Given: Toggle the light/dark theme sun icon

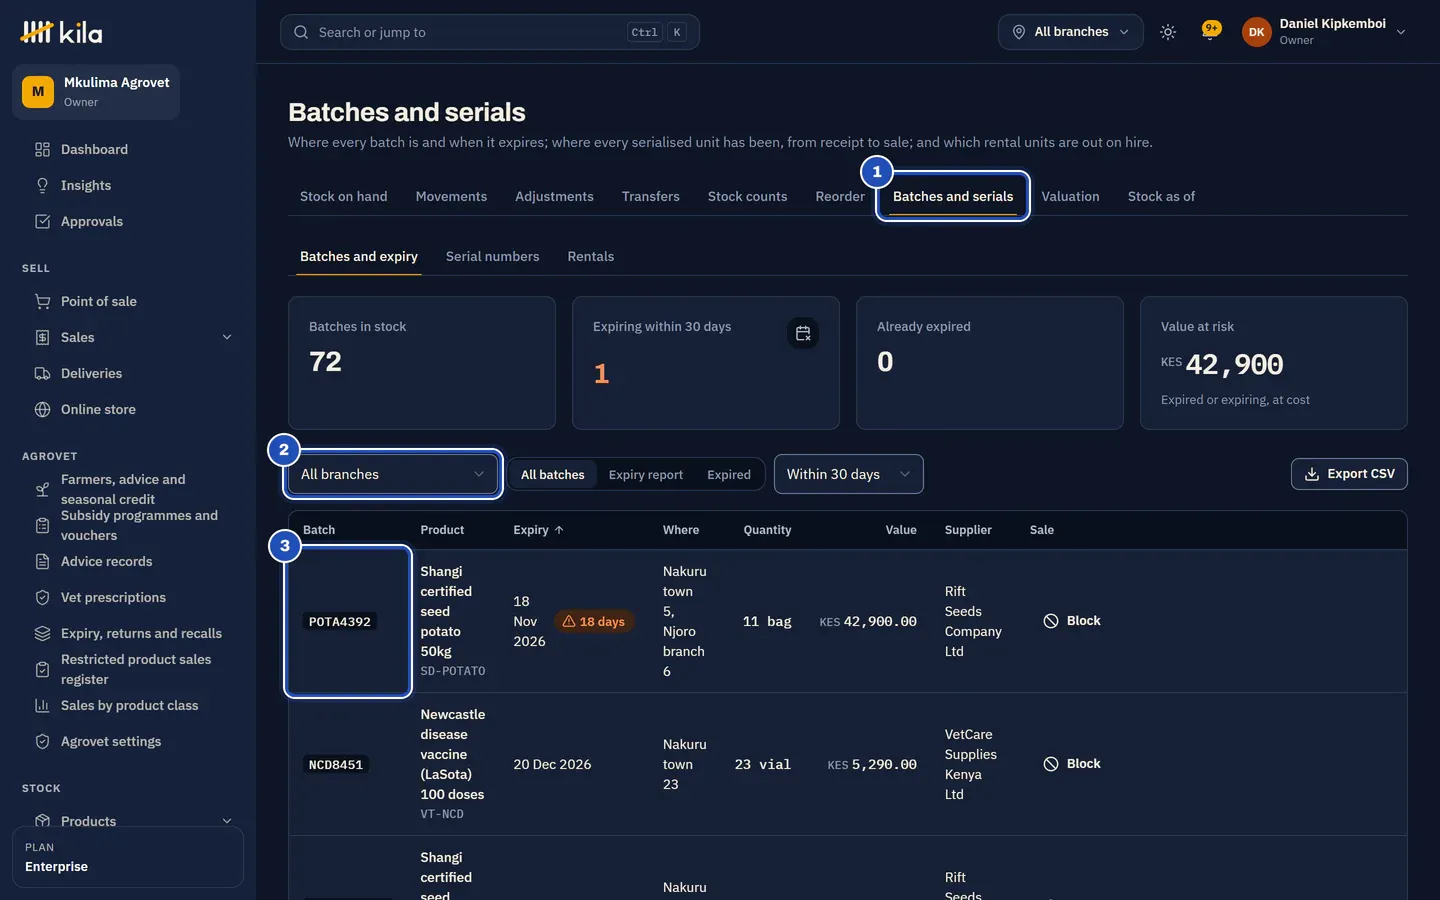Looking at the screenshot, I should [x=1168, y=32].
